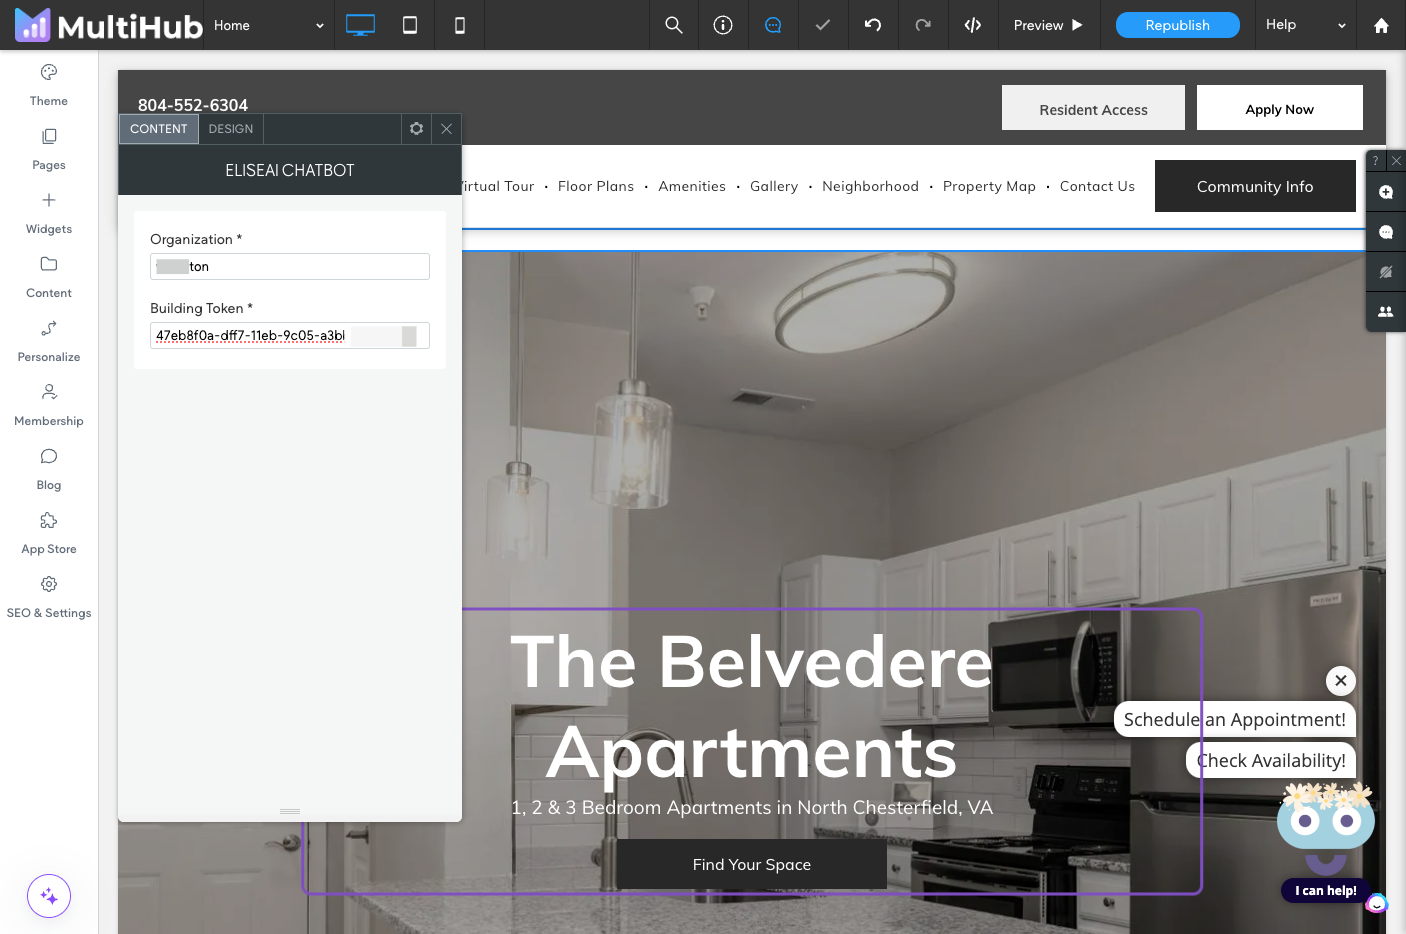Open SEO & Settings panel
The image size is (1406, 934).
coord(49,597)
